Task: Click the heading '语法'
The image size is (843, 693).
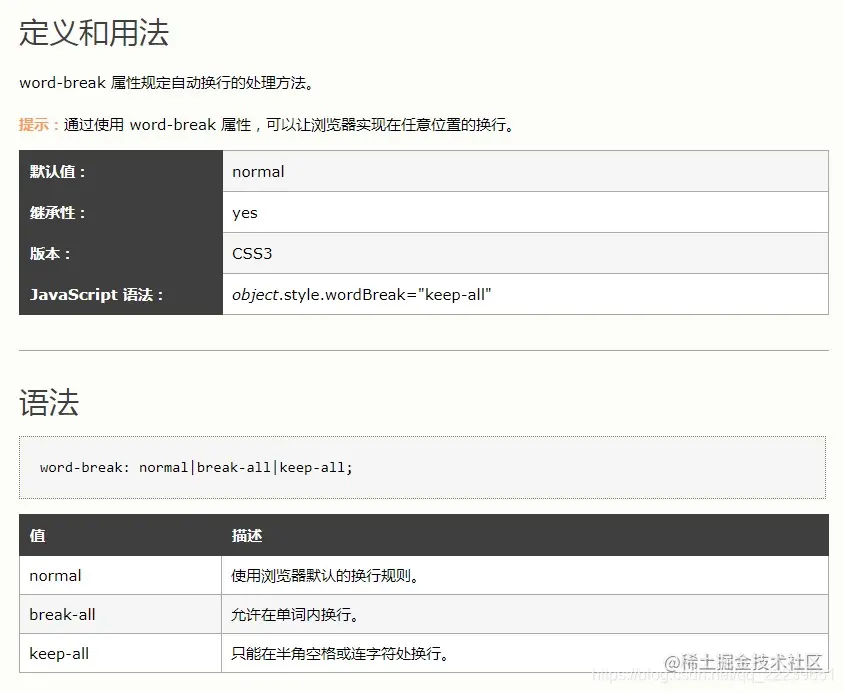Action: 49,403
